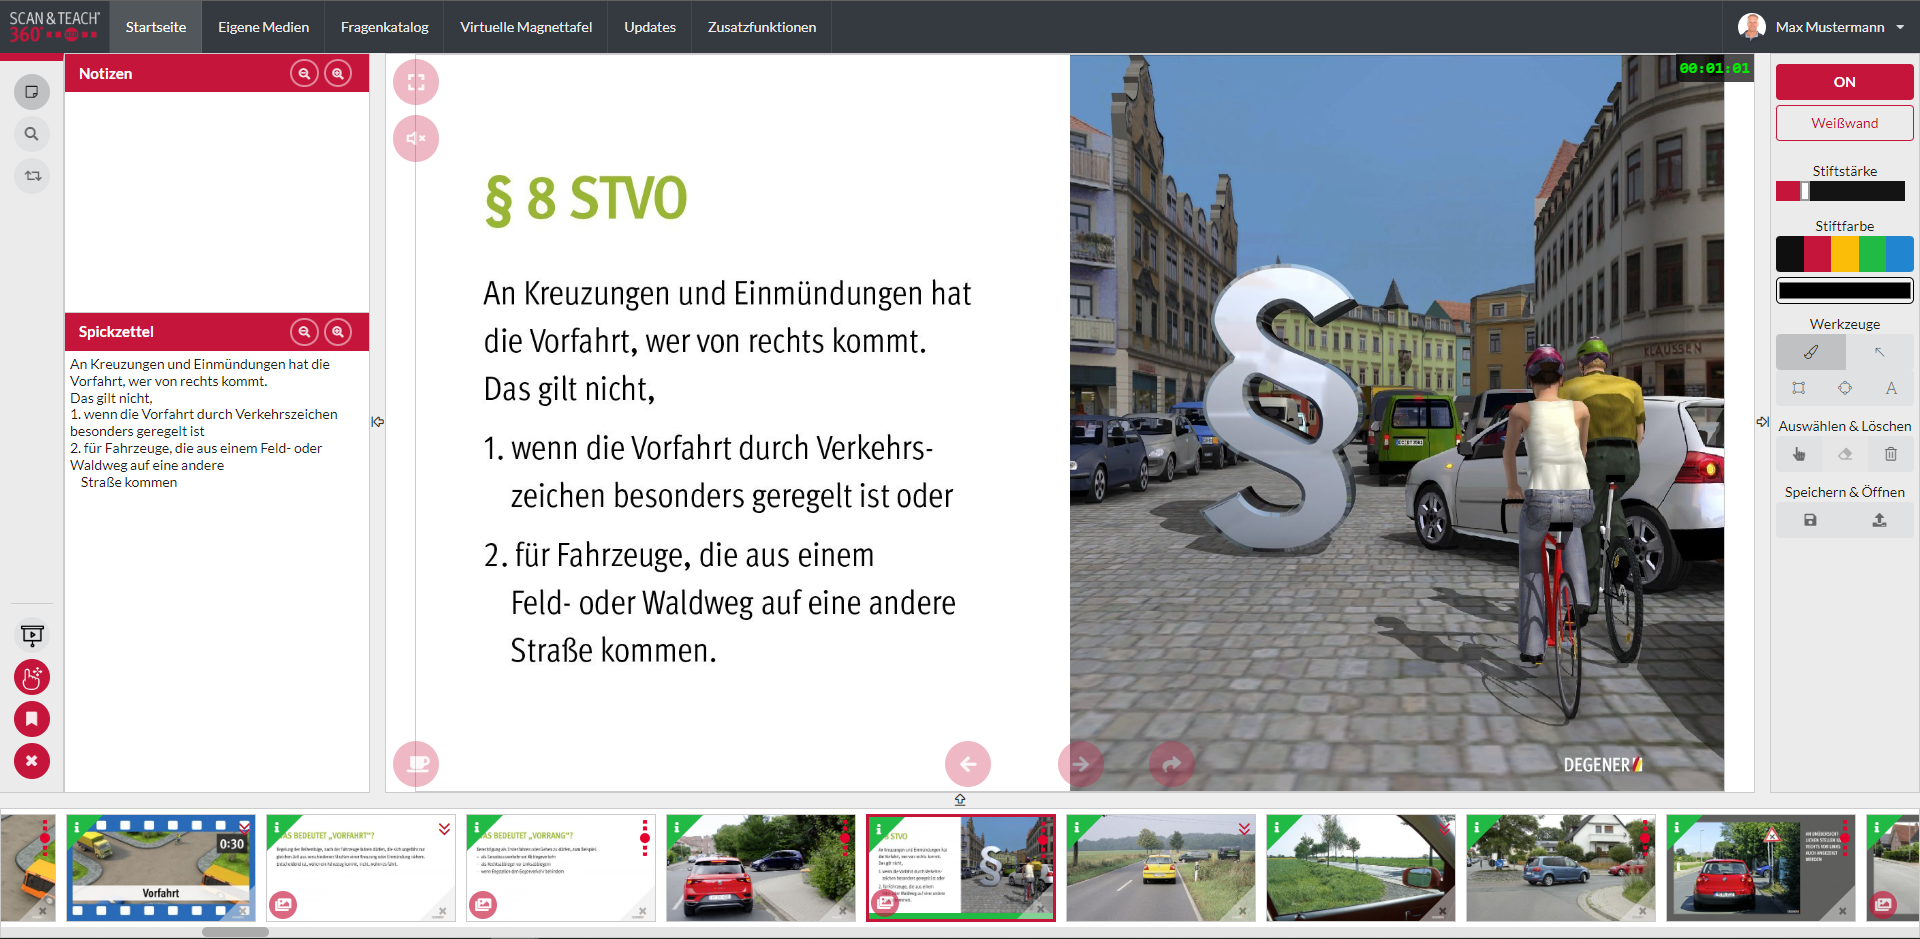Open a saved drawing with upload icon
The height and width of the screenshot is (939, 1920).
[x=1880, y=520]
